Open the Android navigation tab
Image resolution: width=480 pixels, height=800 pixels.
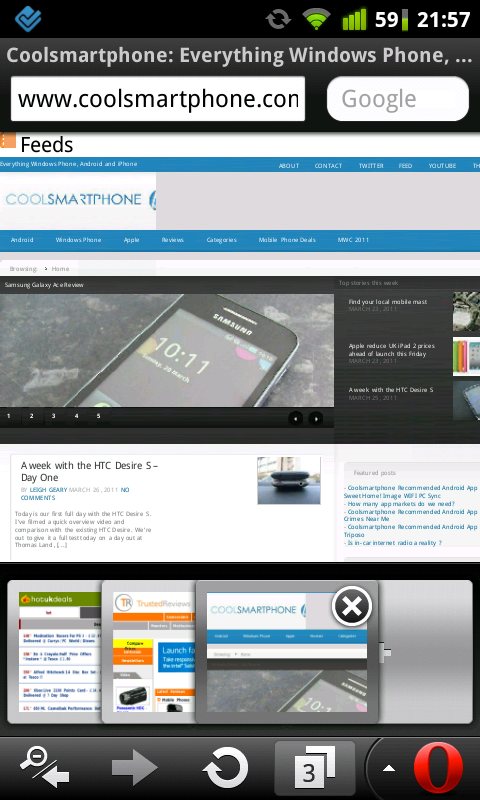click(x=22, y=240)
